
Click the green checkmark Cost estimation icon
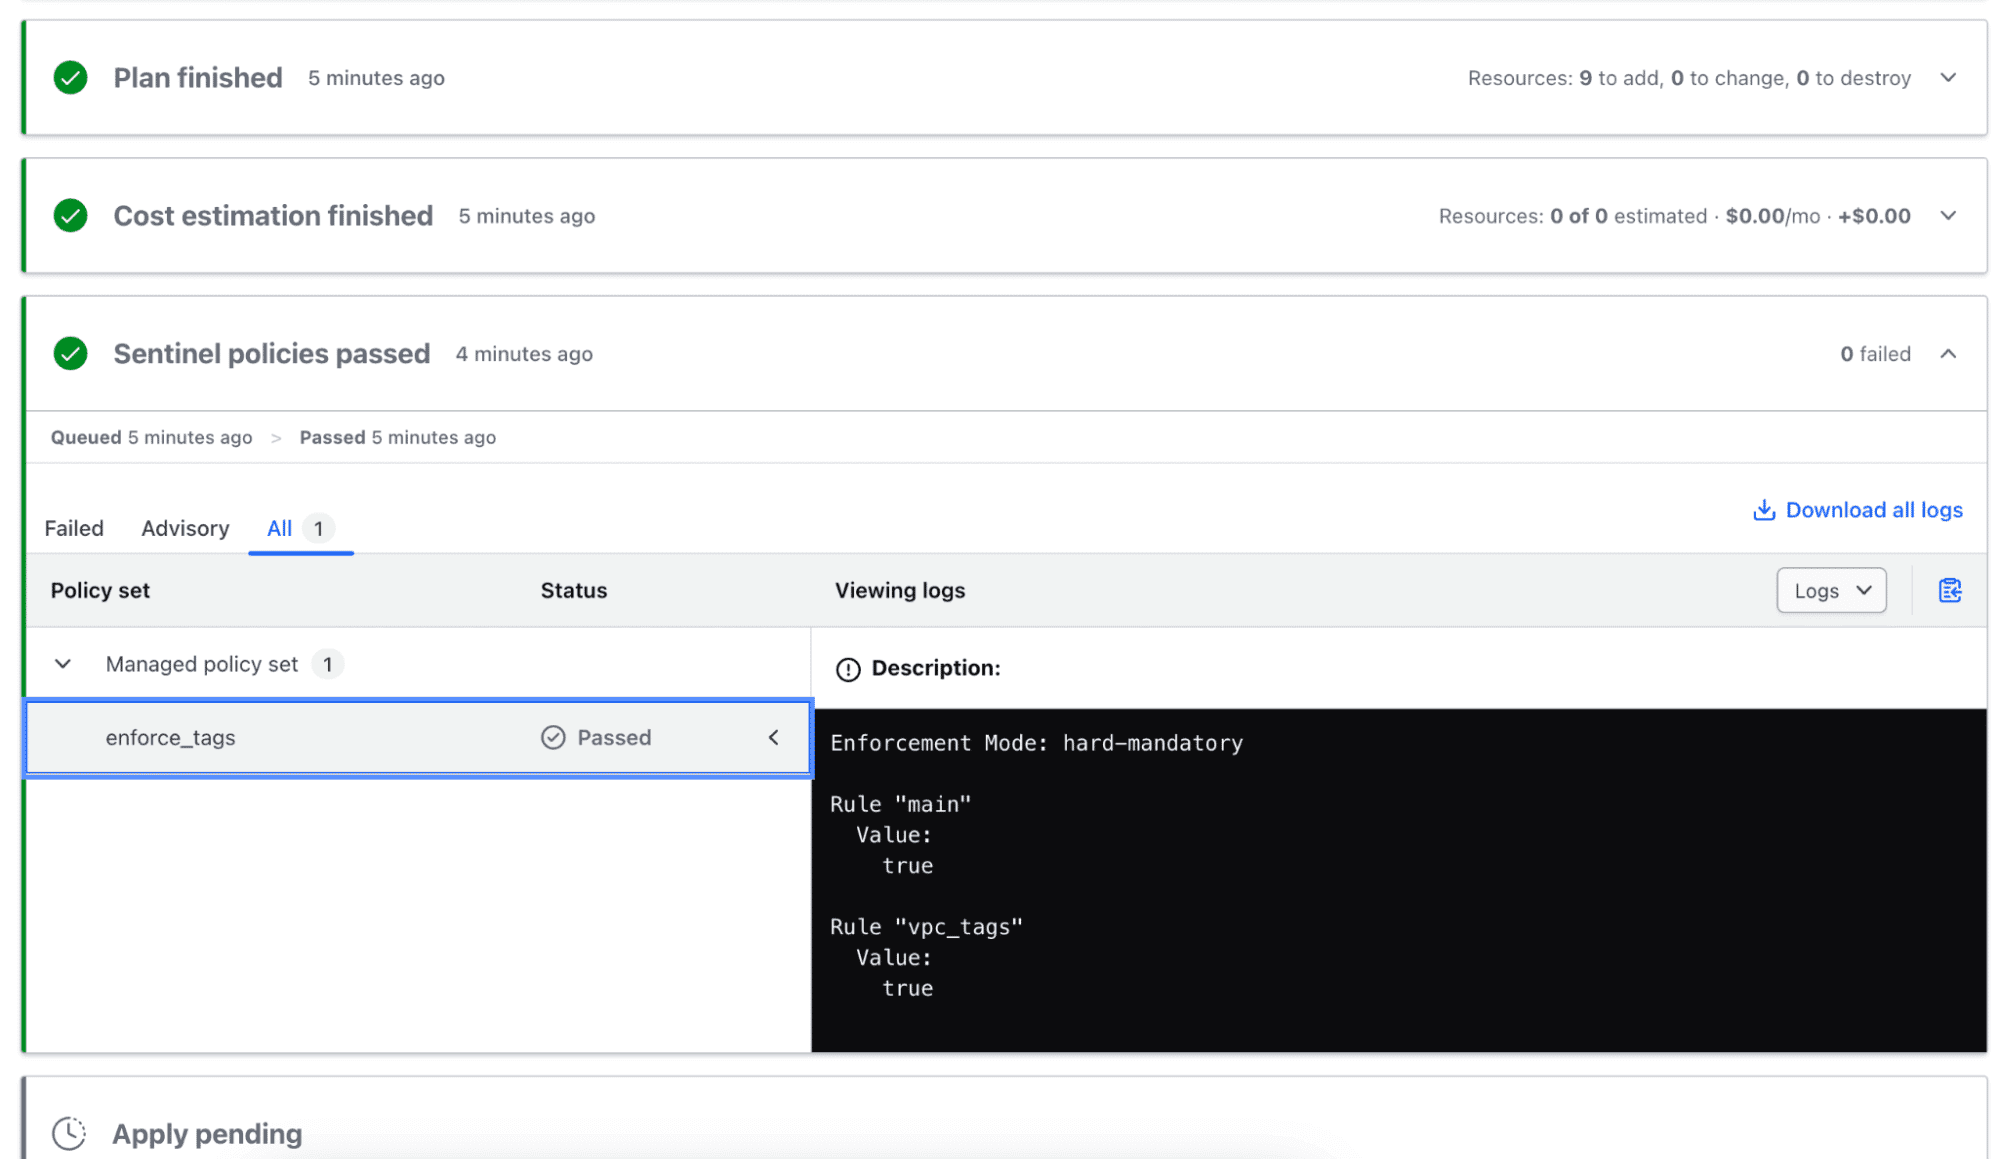click(x=72, y=215)
